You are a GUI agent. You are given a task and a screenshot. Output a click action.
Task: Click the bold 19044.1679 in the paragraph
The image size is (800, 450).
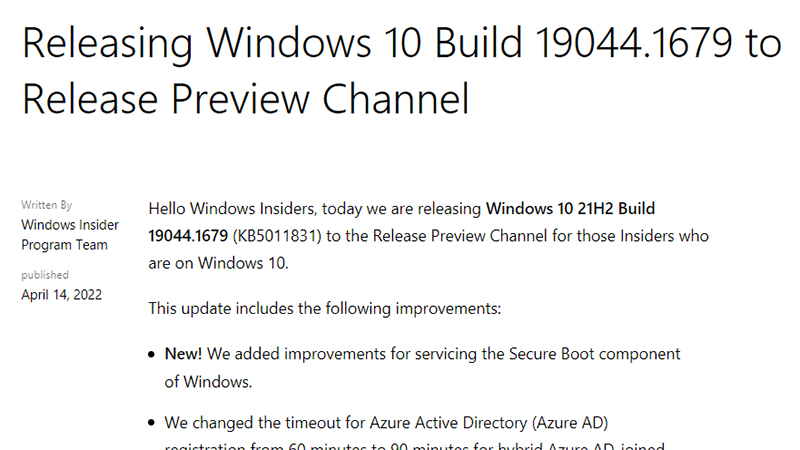pyautogui.click(x=188, y=237)
